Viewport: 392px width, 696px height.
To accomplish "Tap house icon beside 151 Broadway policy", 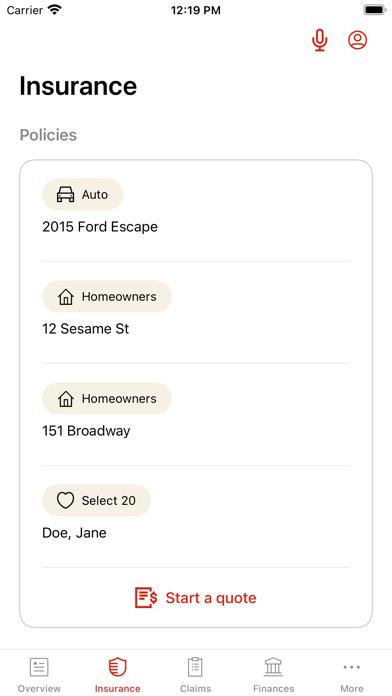I will (x=66, y=399).
